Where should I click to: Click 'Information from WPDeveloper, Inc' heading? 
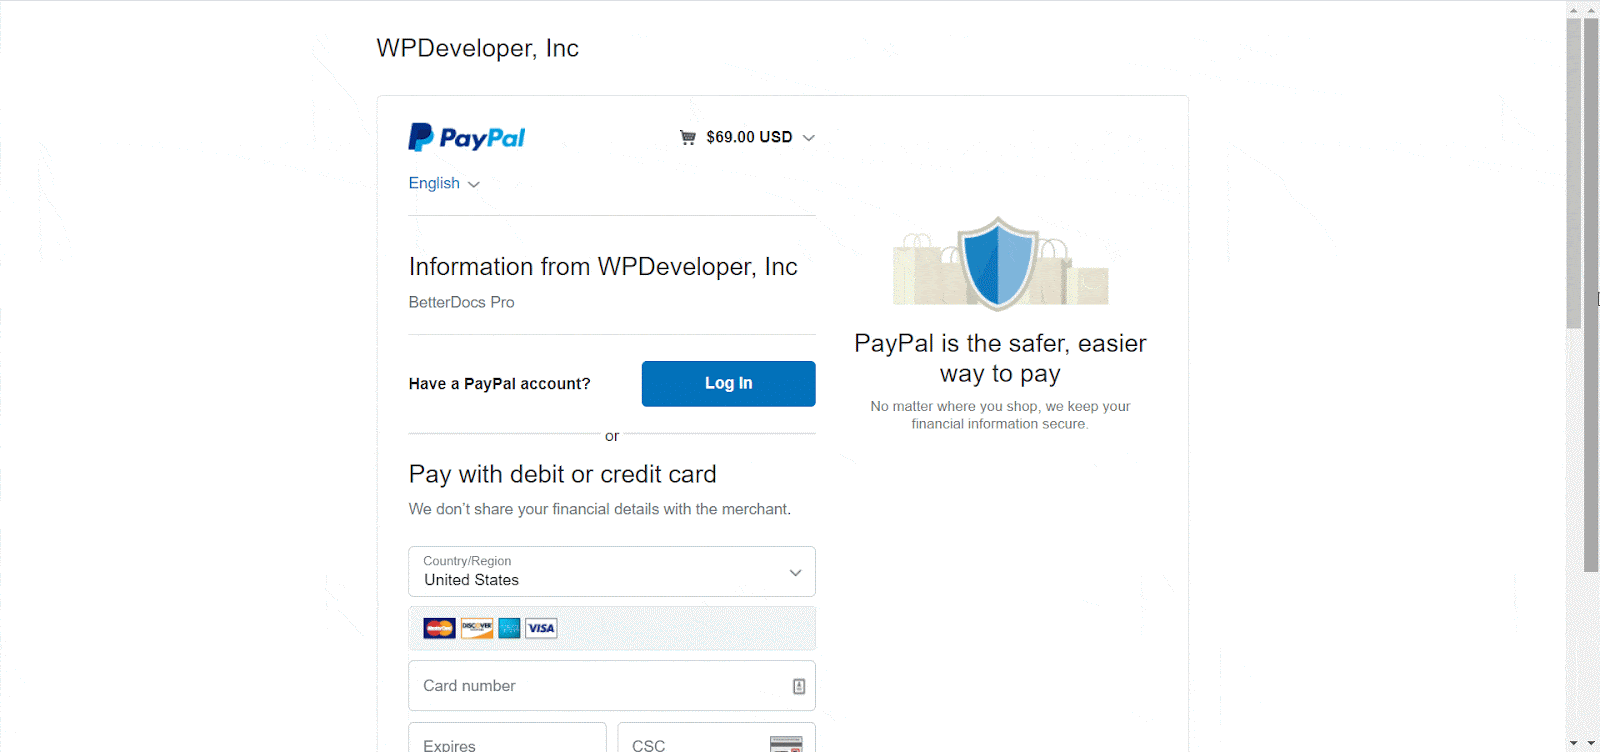[x=603, y=267]
